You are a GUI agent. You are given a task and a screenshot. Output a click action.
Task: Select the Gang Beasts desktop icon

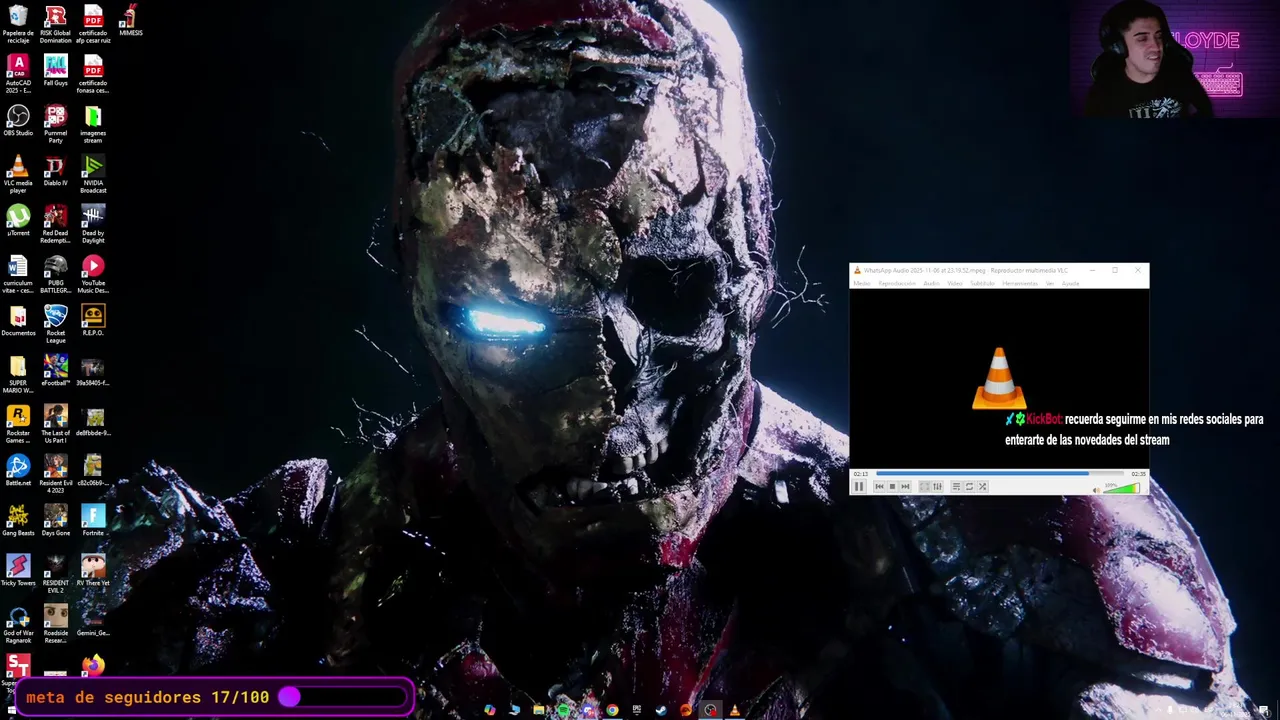[18, 520]
